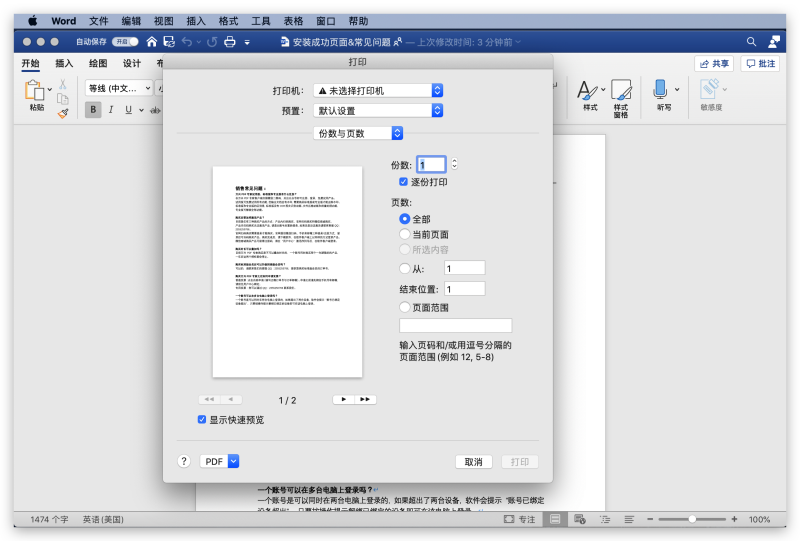Click the end position (结束位置) field
This screenshot has width=800, height=541.
tap(465, 289)
